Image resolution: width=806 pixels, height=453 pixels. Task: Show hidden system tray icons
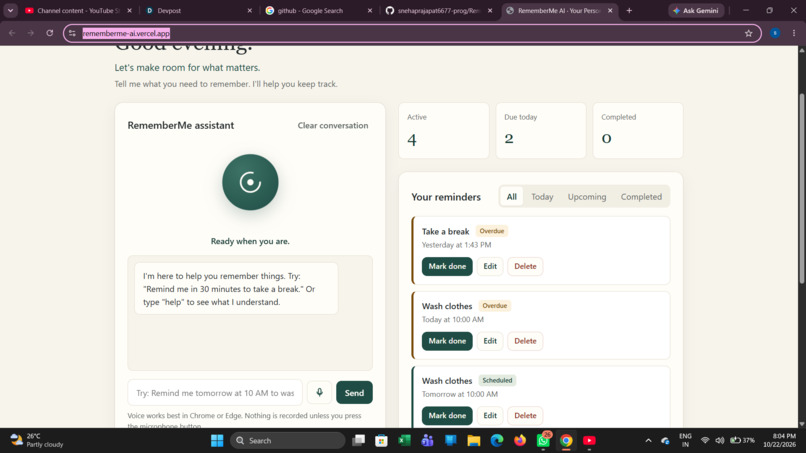point(648,441)
